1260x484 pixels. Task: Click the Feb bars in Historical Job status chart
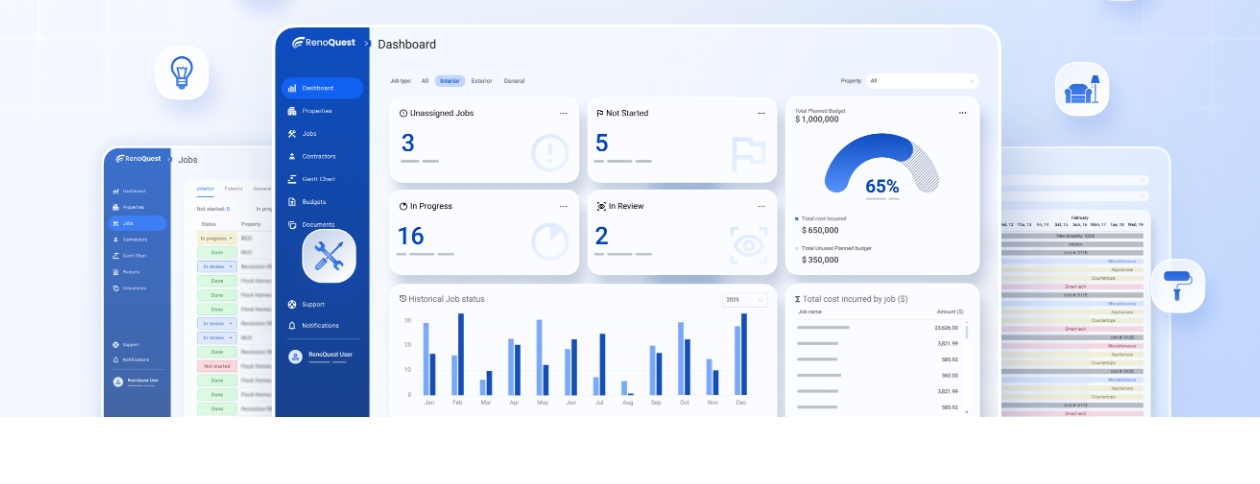458,354
